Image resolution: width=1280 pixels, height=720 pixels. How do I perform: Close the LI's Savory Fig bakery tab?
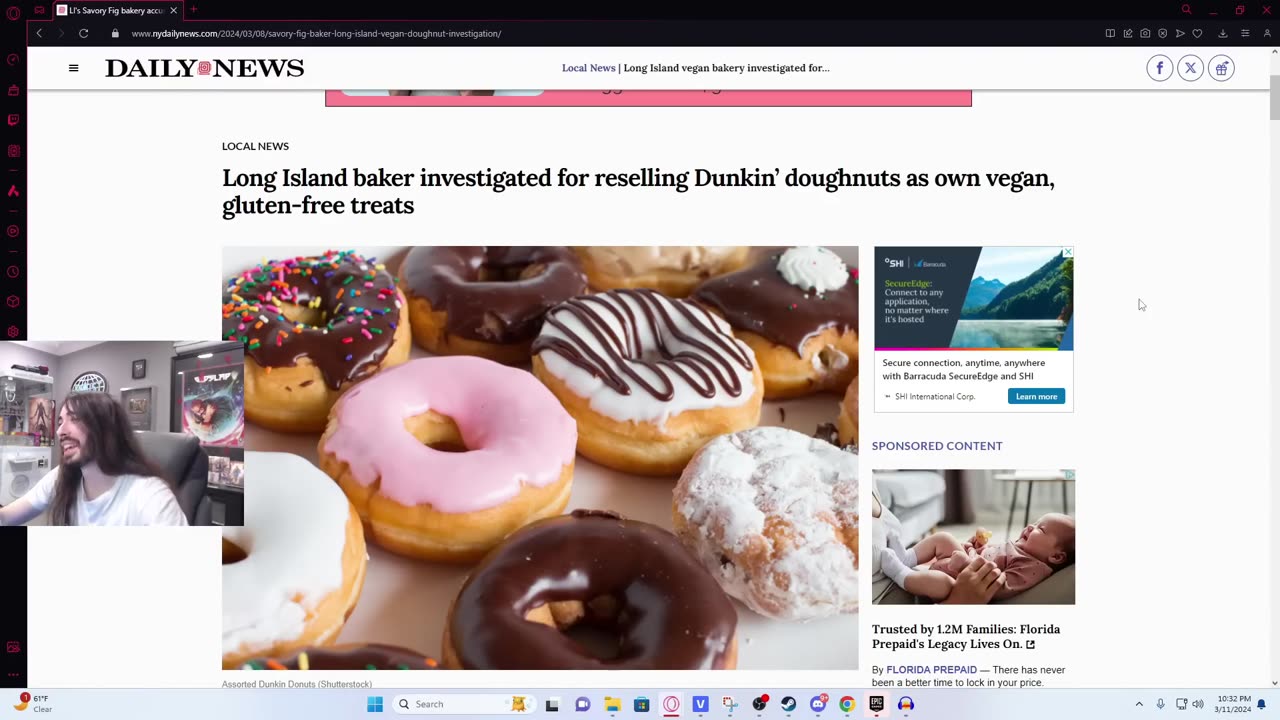(173, 10)
